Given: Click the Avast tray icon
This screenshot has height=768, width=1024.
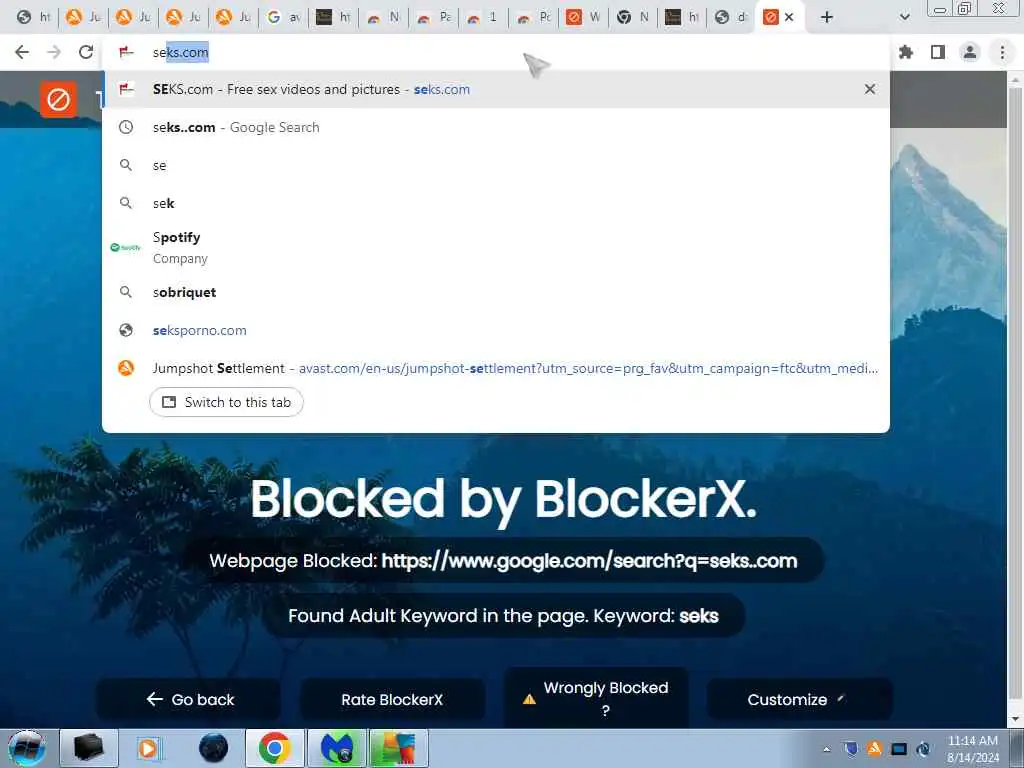Looking at the screenshot, I should pyautogui.click(x=874, y=748).
